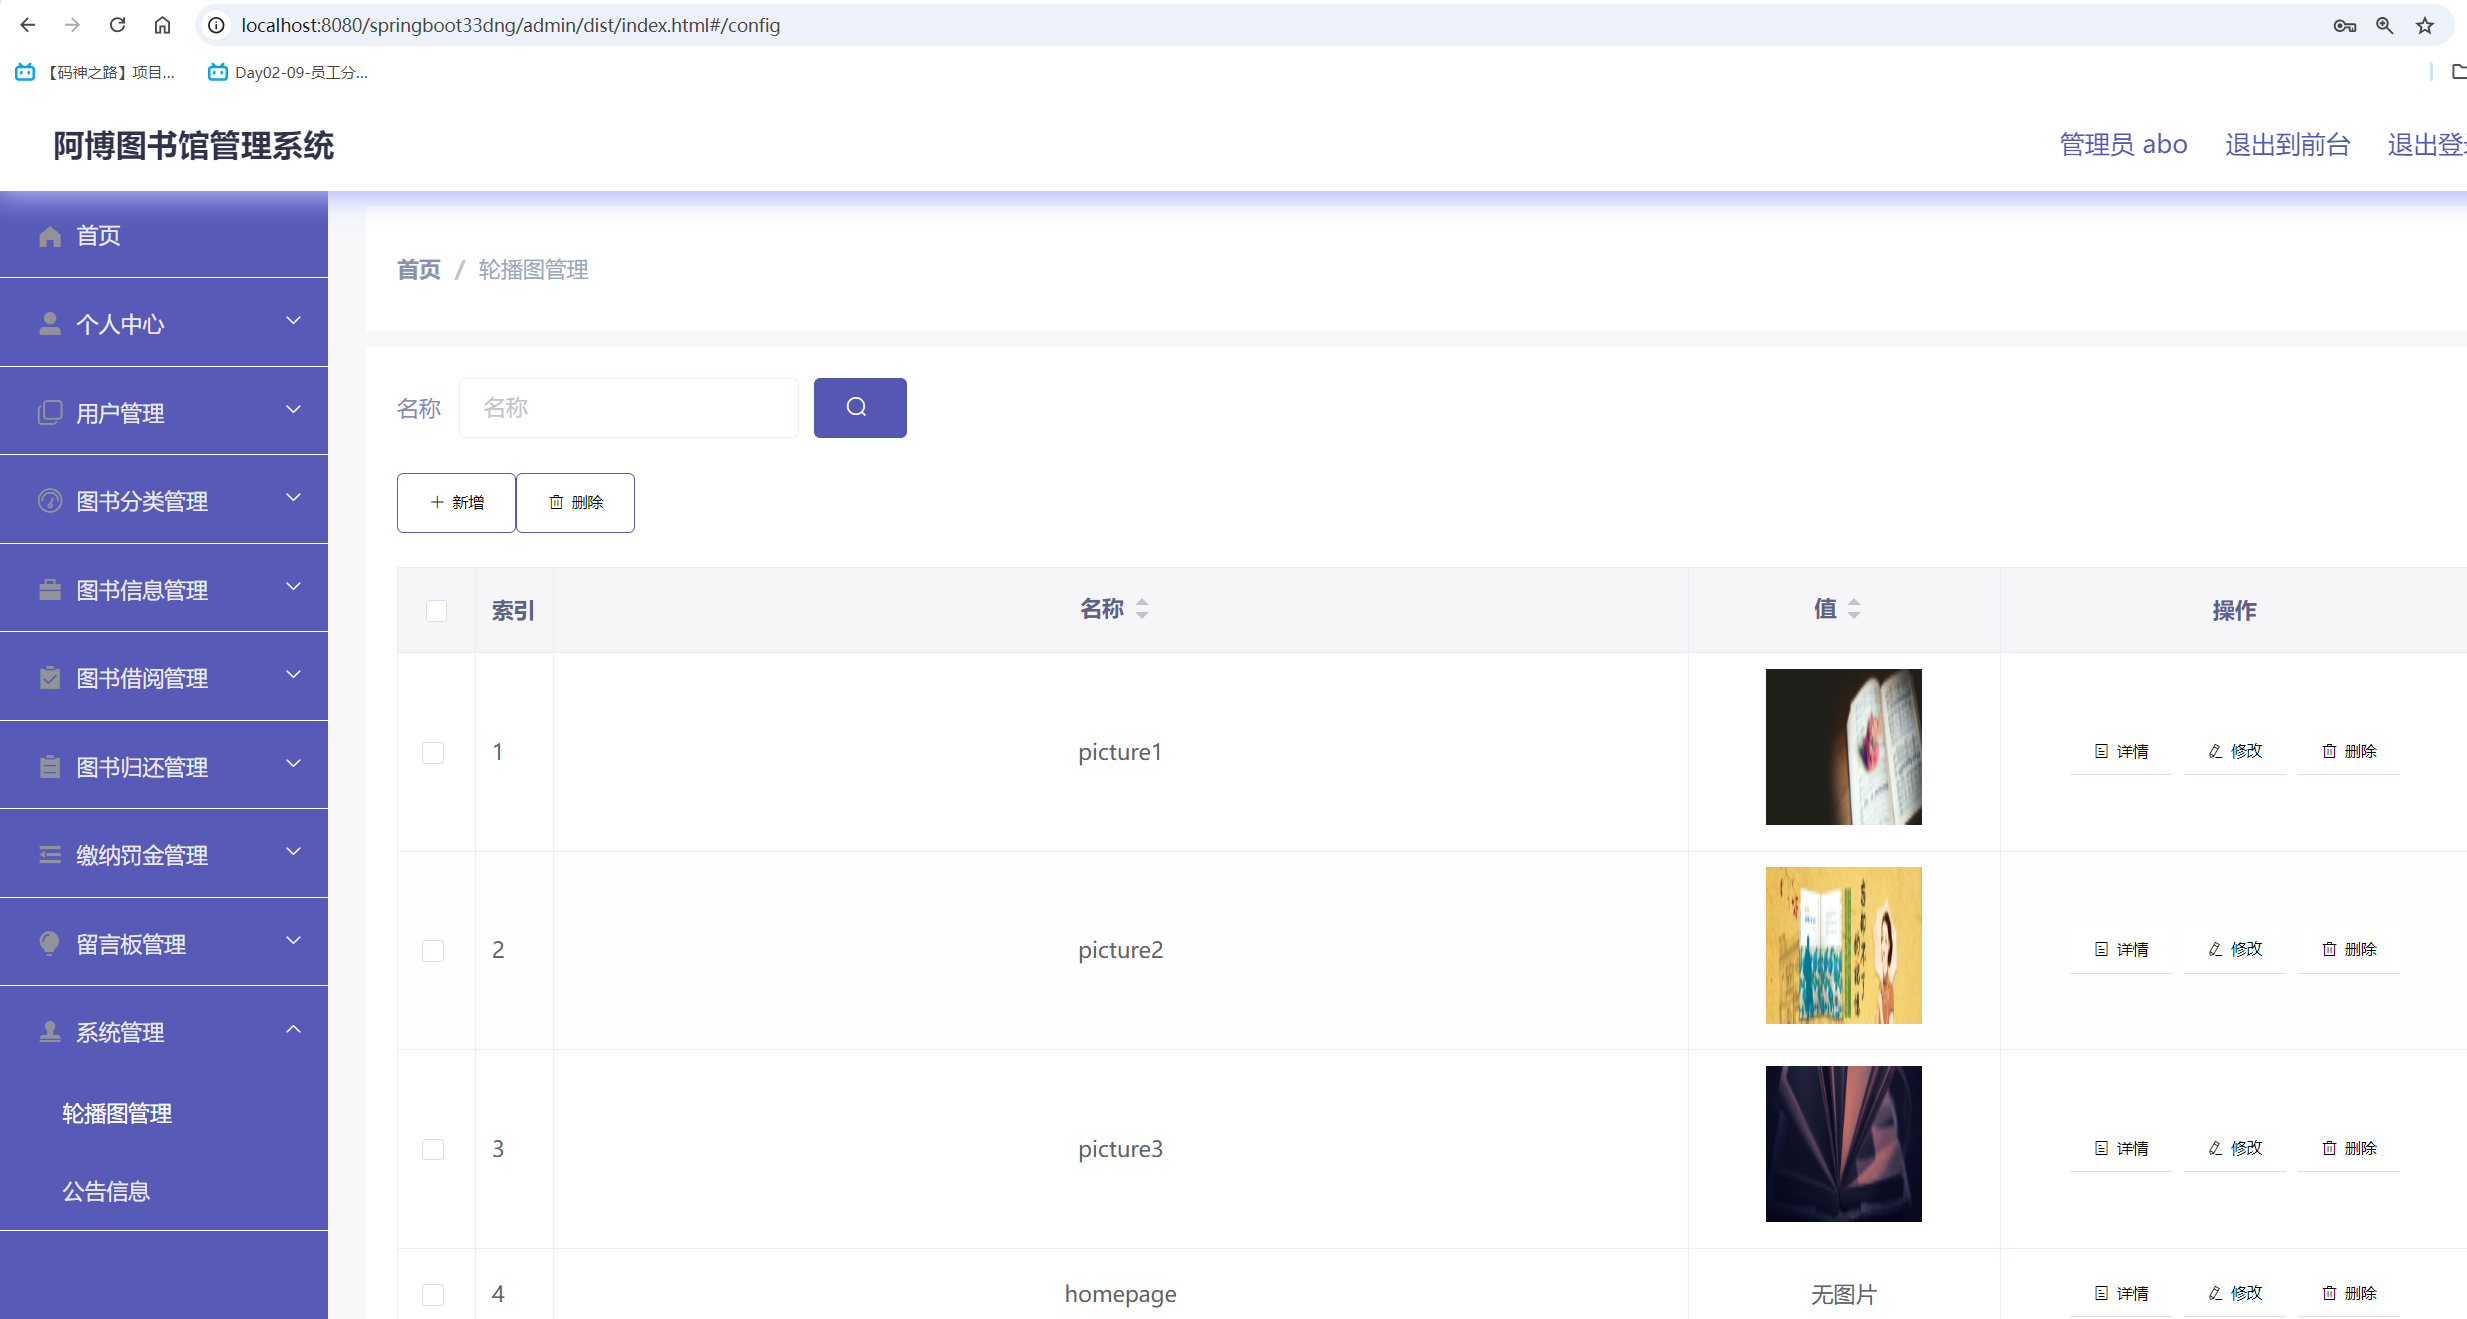Expand the 用户管理 sidebar menu

coord(164,412)
